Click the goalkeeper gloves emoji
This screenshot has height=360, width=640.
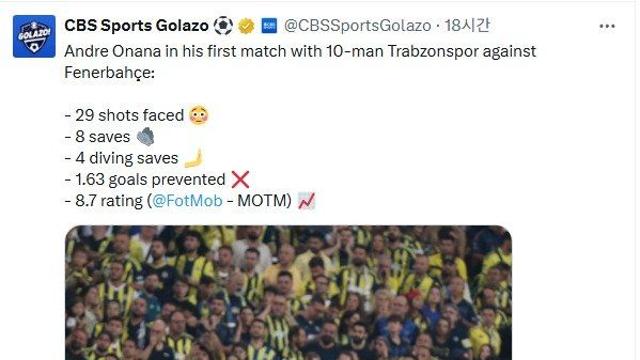(x=146, y=137)
